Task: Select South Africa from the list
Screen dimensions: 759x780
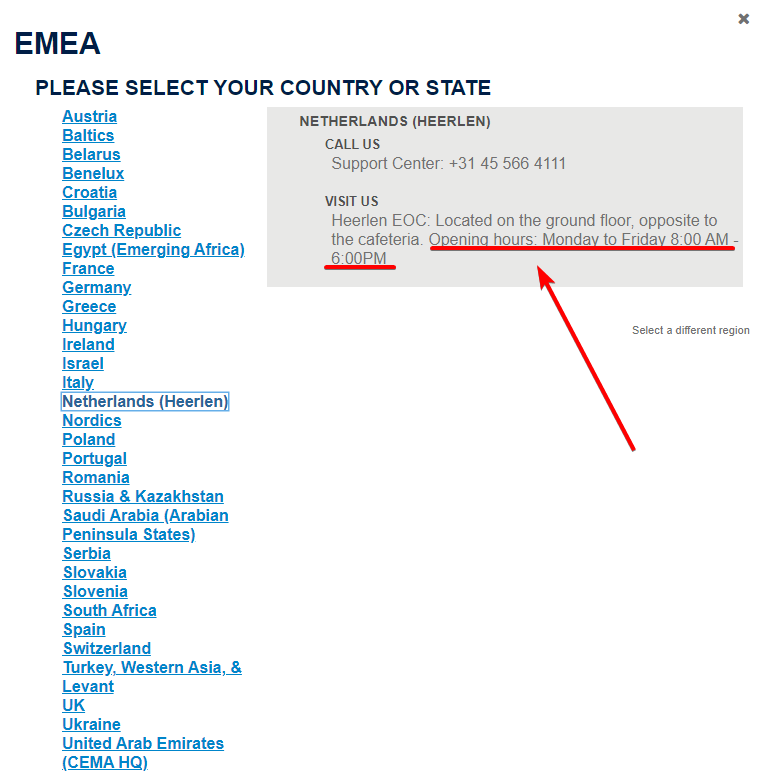Action: 109,610
